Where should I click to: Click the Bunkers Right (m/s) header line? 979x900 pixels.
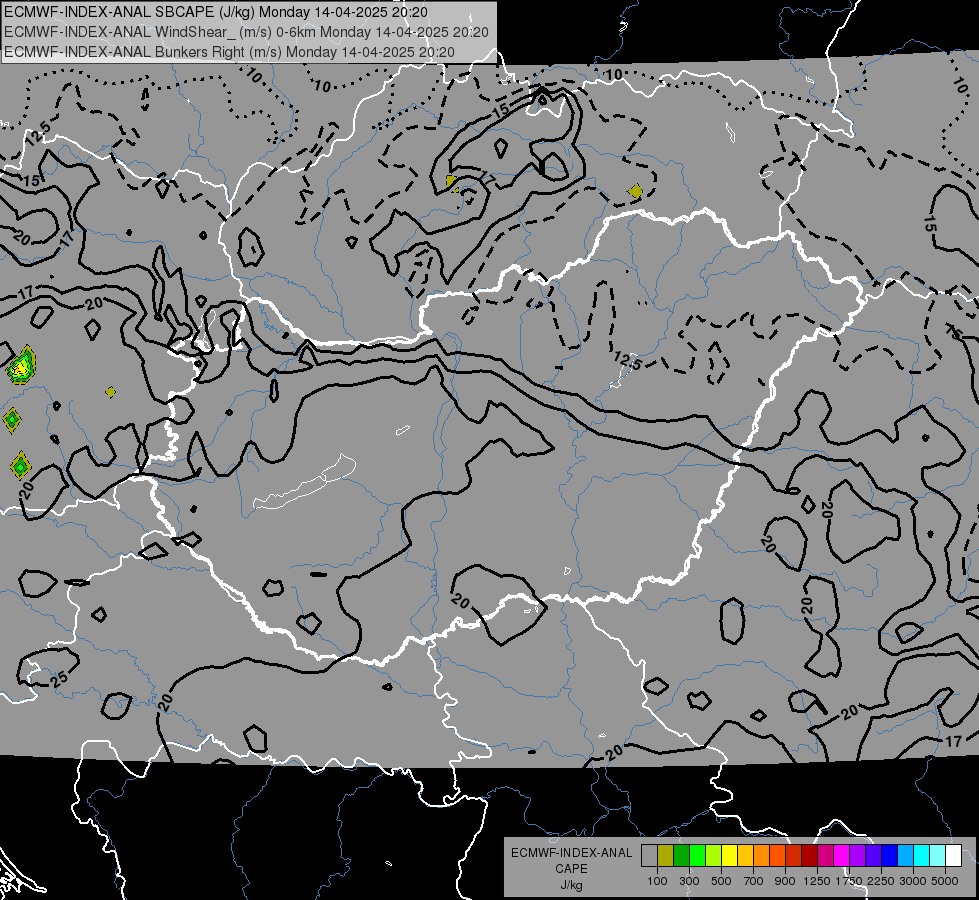(x=229, y=52)
